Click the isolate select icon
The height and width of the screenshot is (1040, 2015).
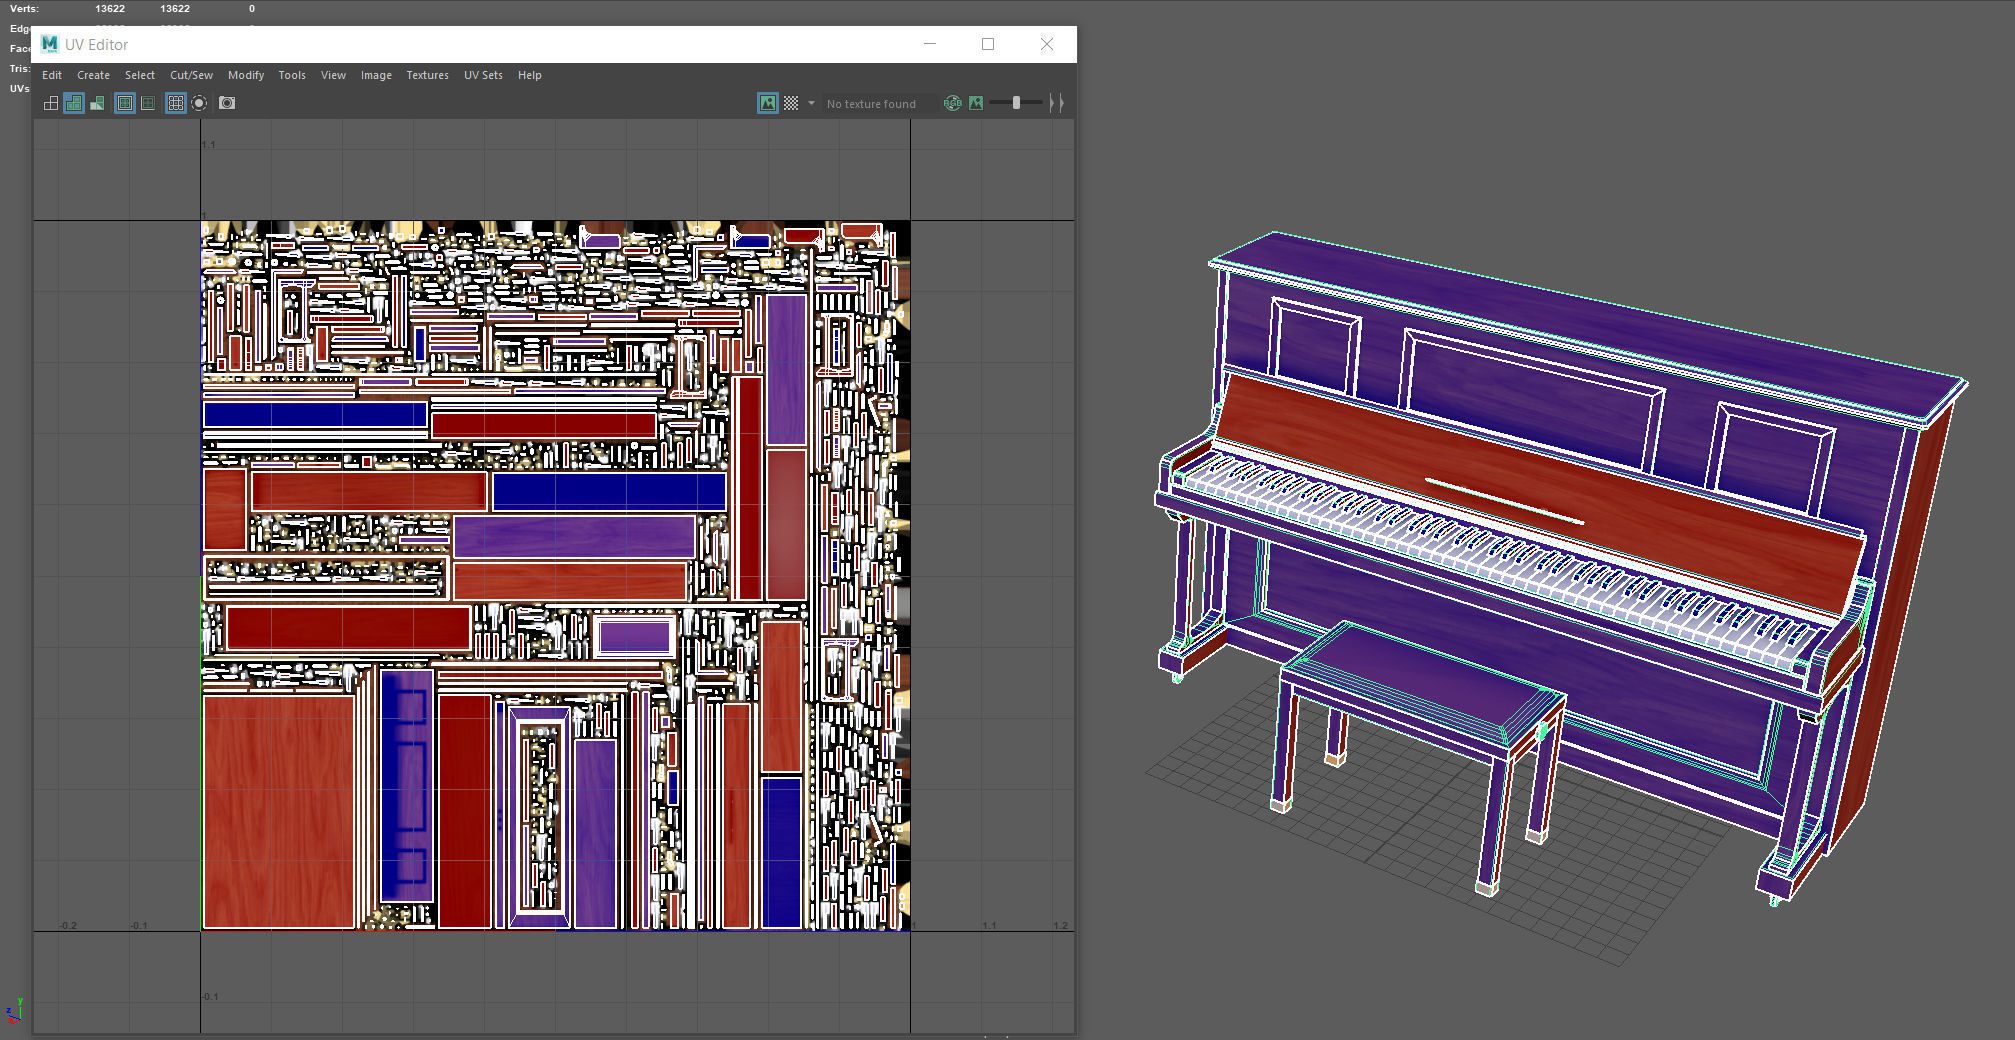click(x=199, y=103)
